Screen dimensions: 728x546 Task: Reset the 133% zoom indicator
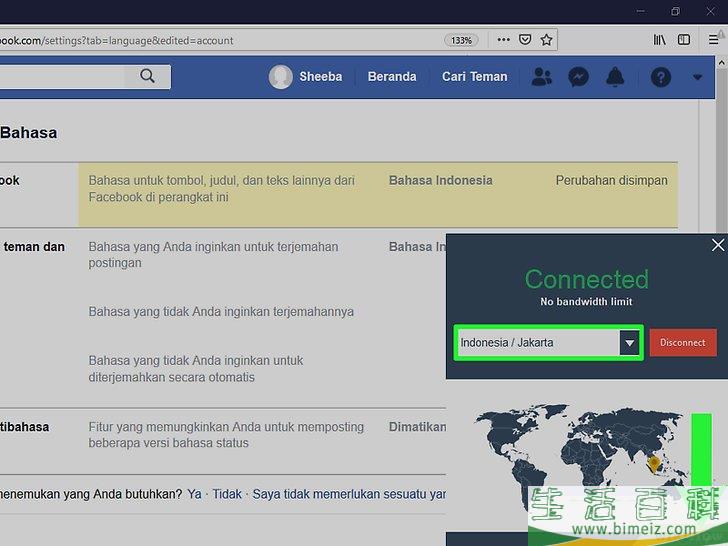(462, 40)
